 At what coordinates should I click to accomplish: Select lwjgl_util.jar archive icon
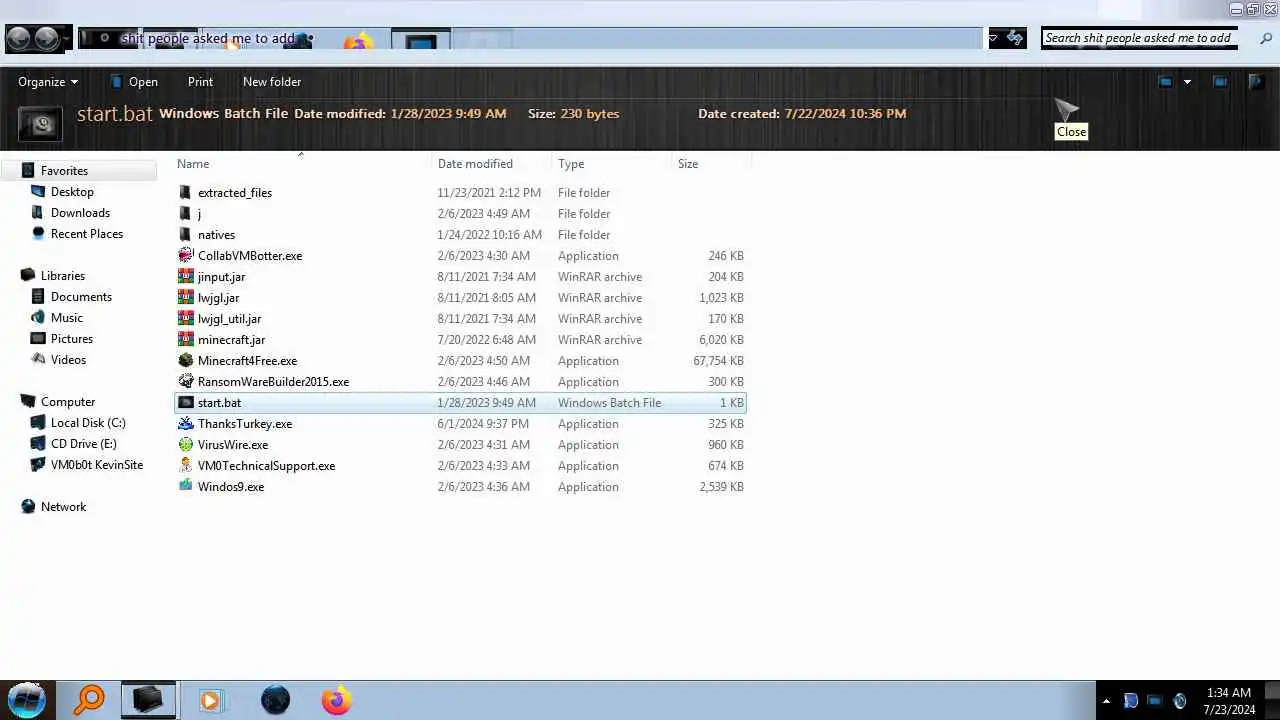coord(185,319)
